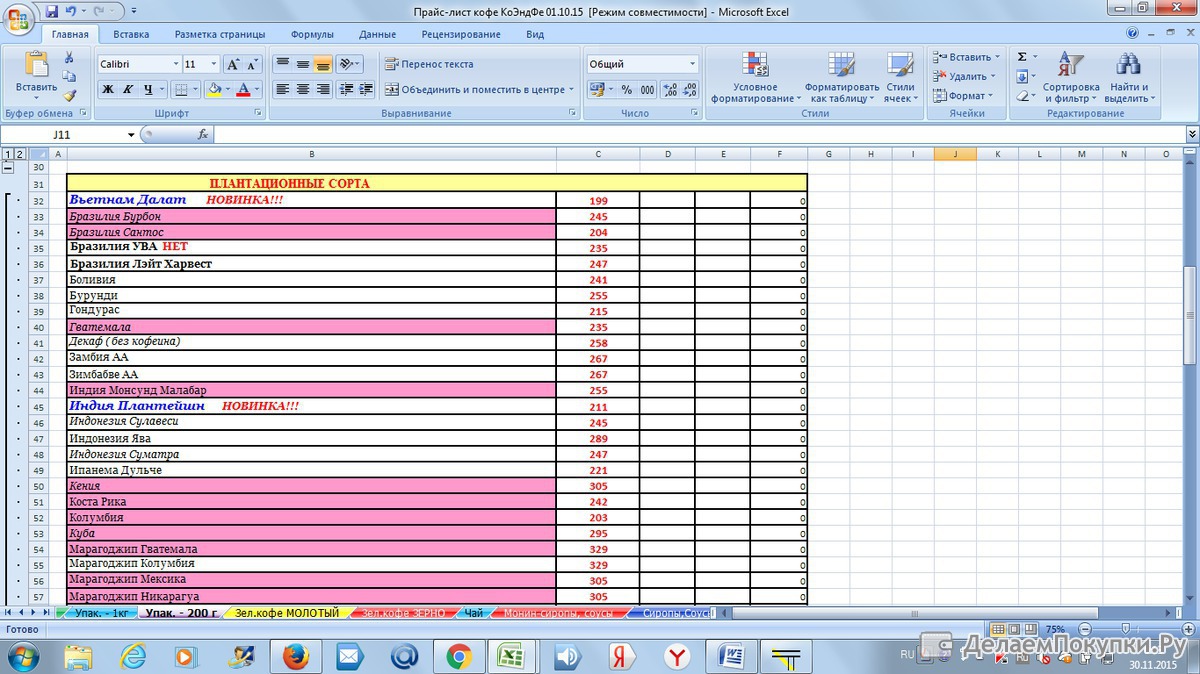Apply the accounting currency number format
This screenshot has width=1200, height=674.
(x=597, y=89)
